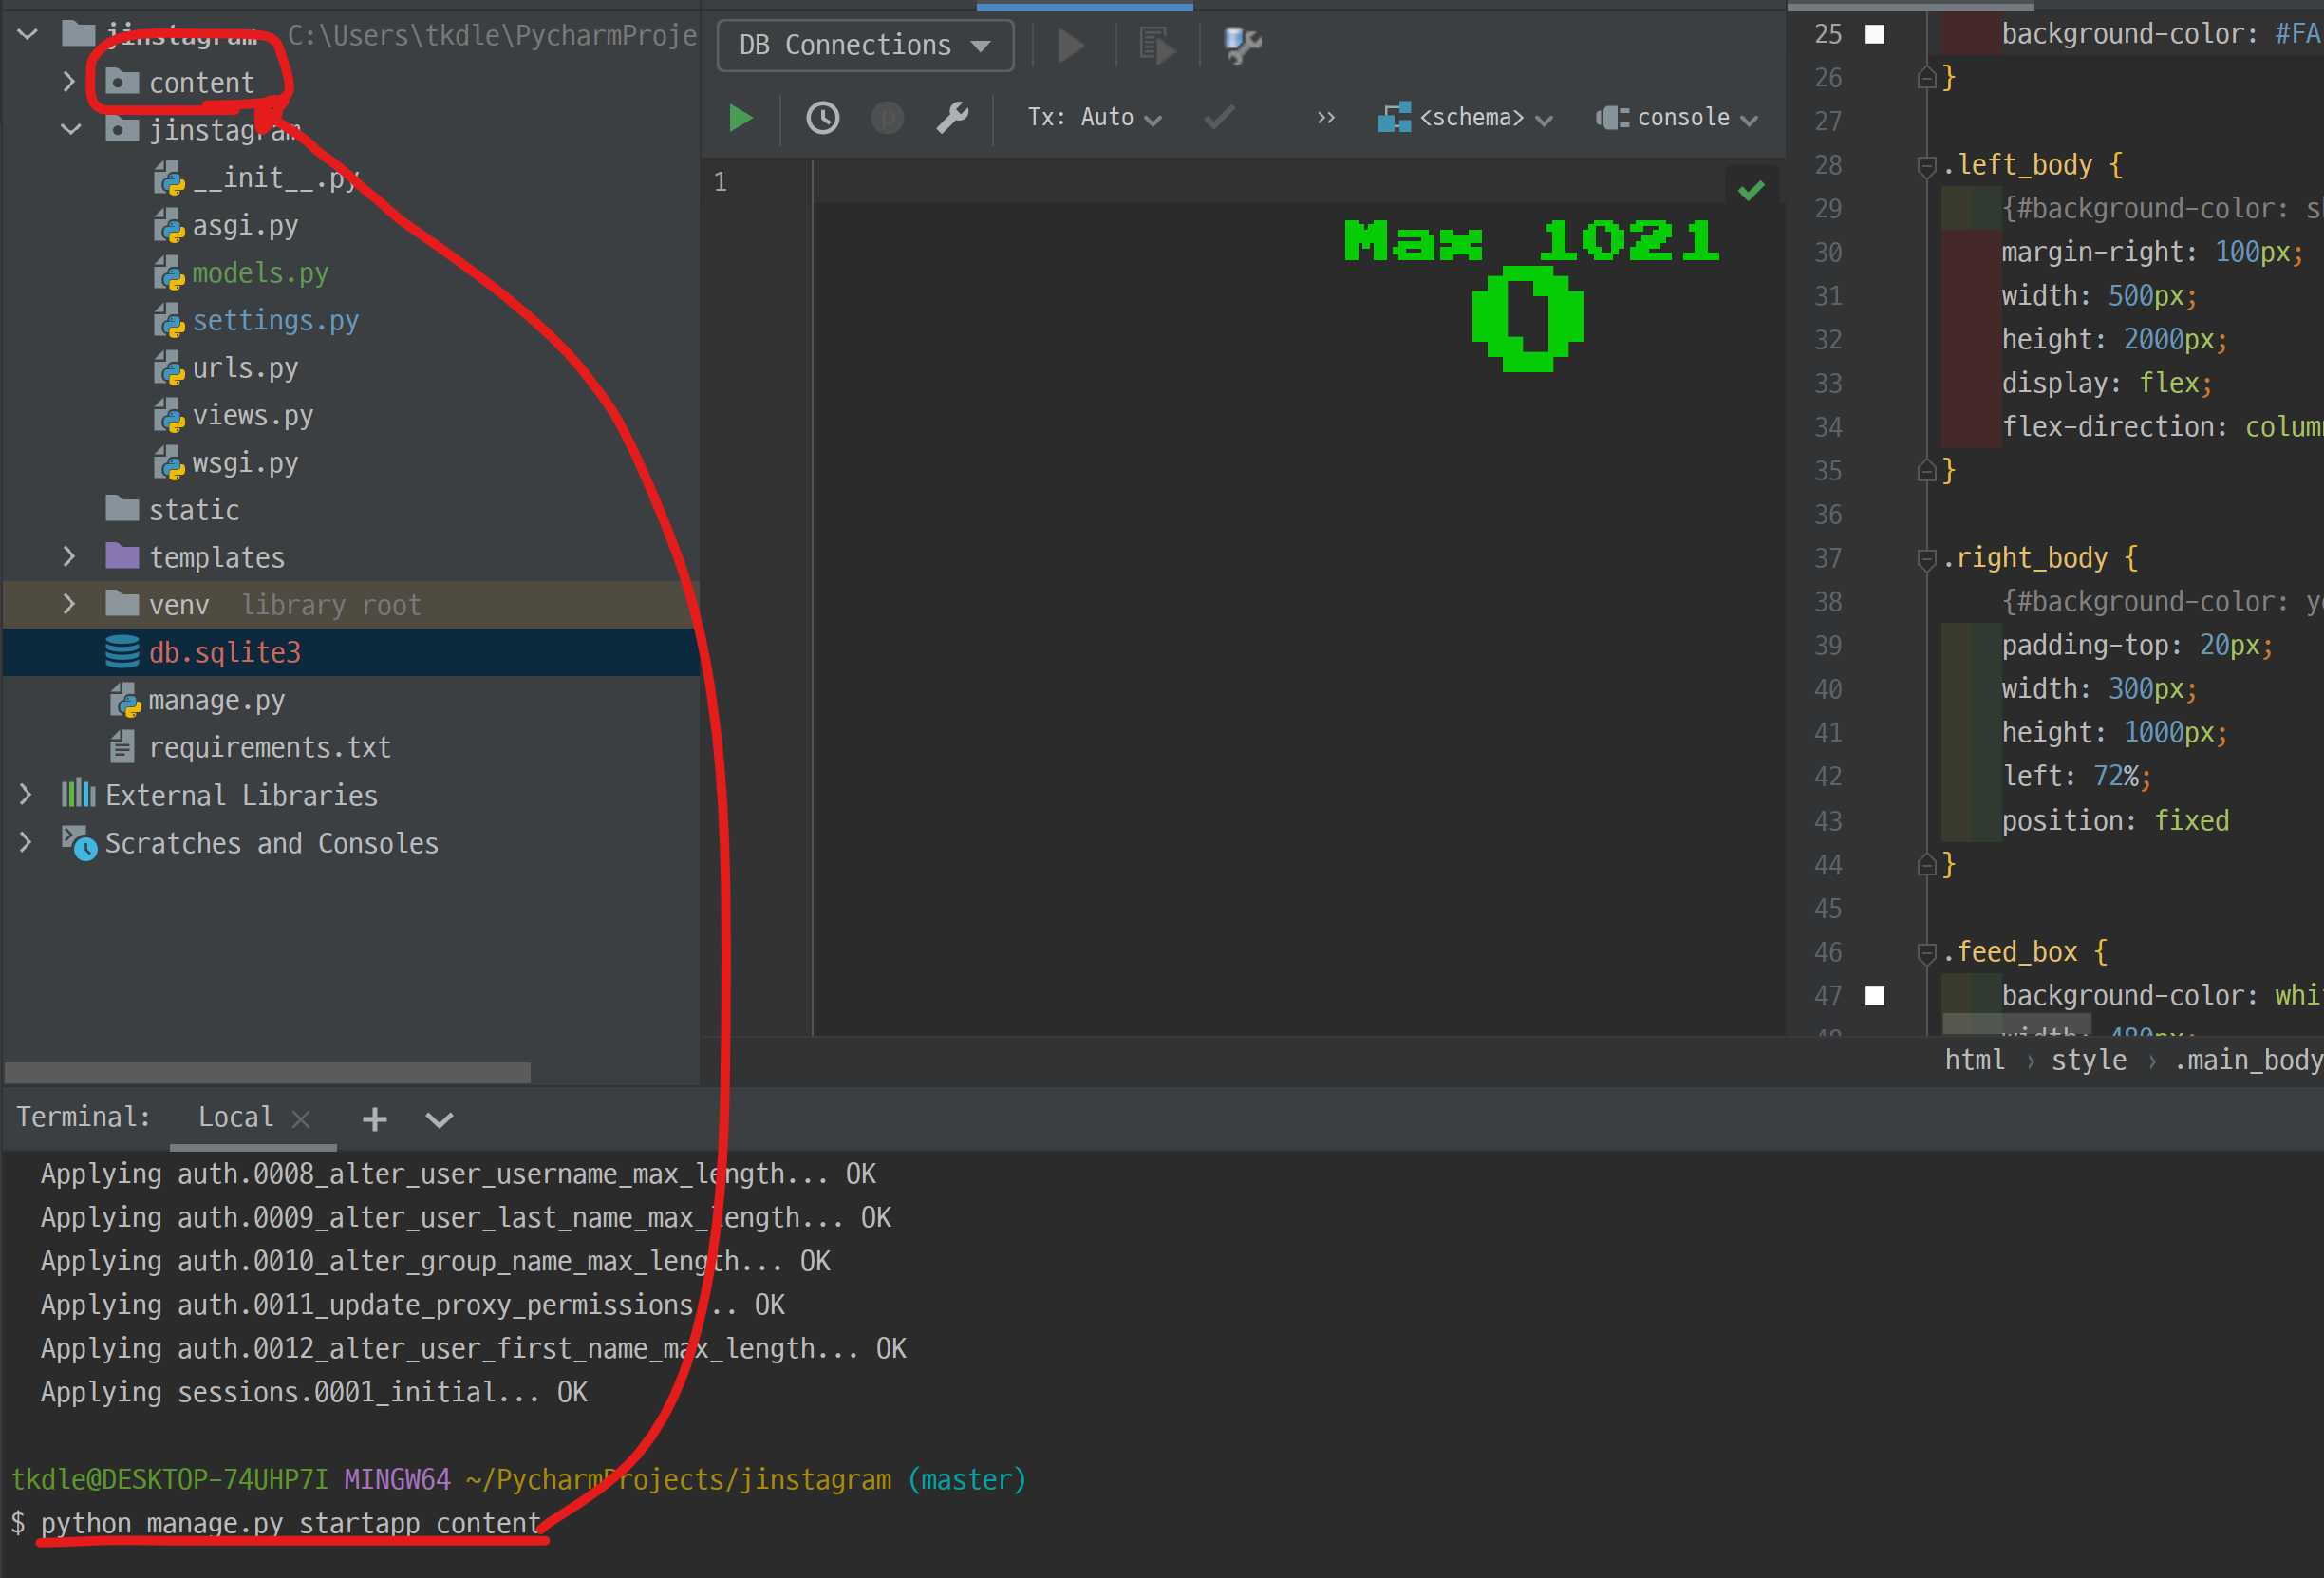Close the Local terminal tab
This screenshot has width=2324, height=1578.
(x=301, y=1118)
